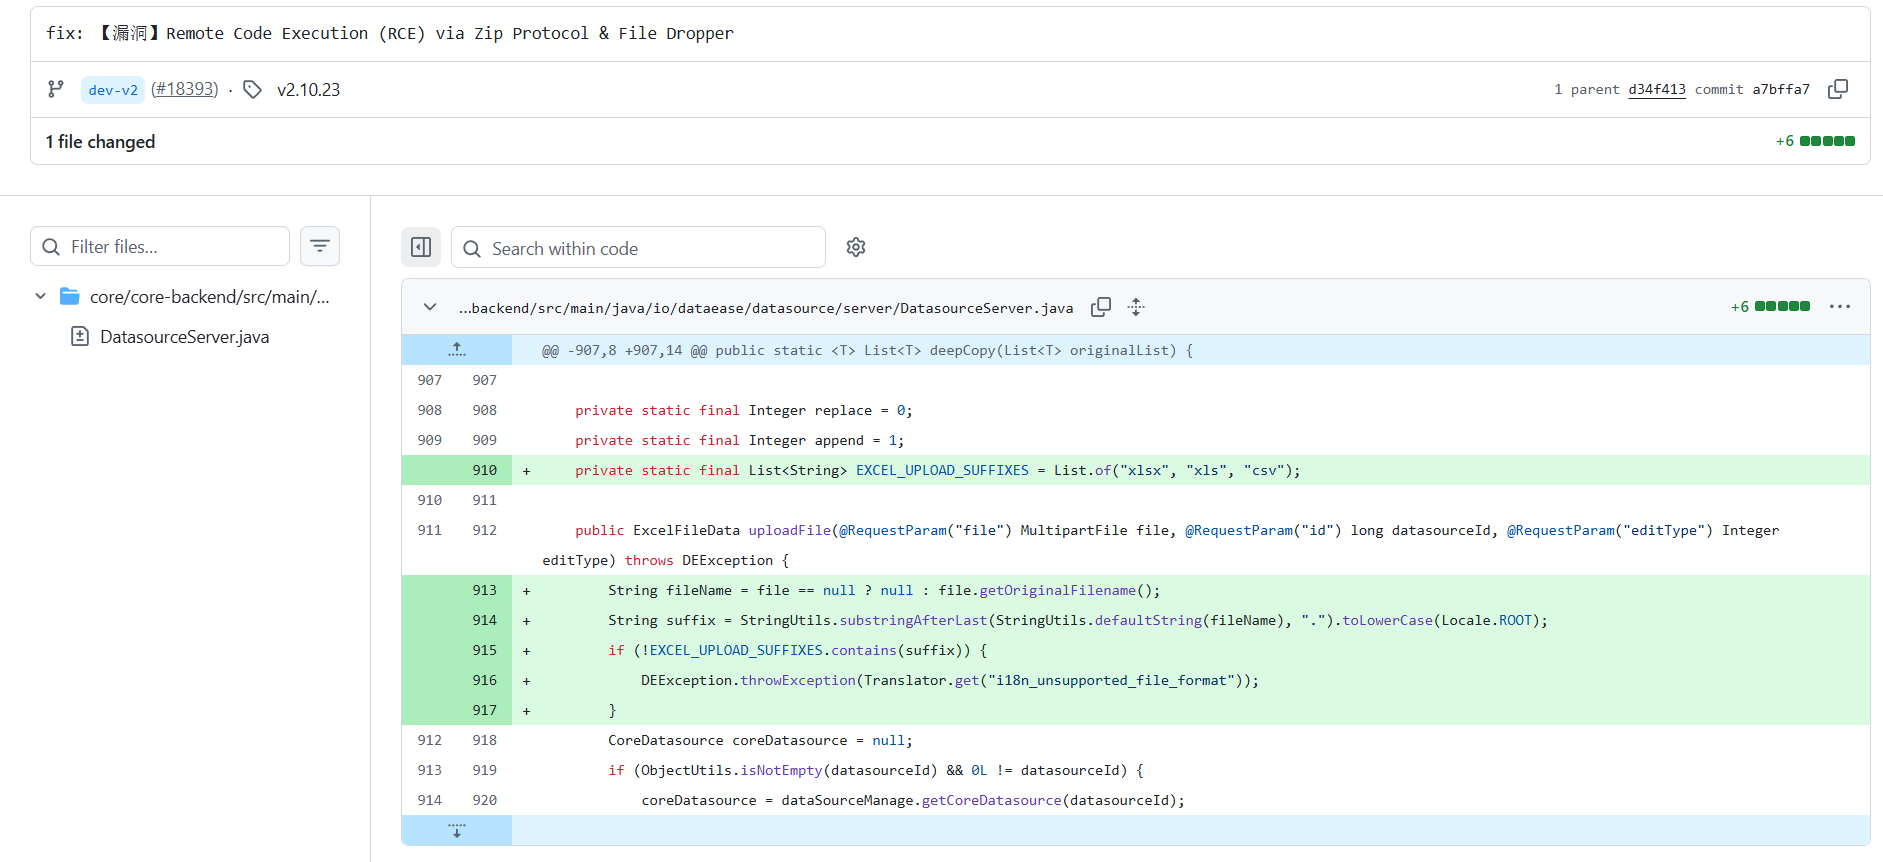Collapse the core/core-backend folder in tree

[x=41, y=296]
